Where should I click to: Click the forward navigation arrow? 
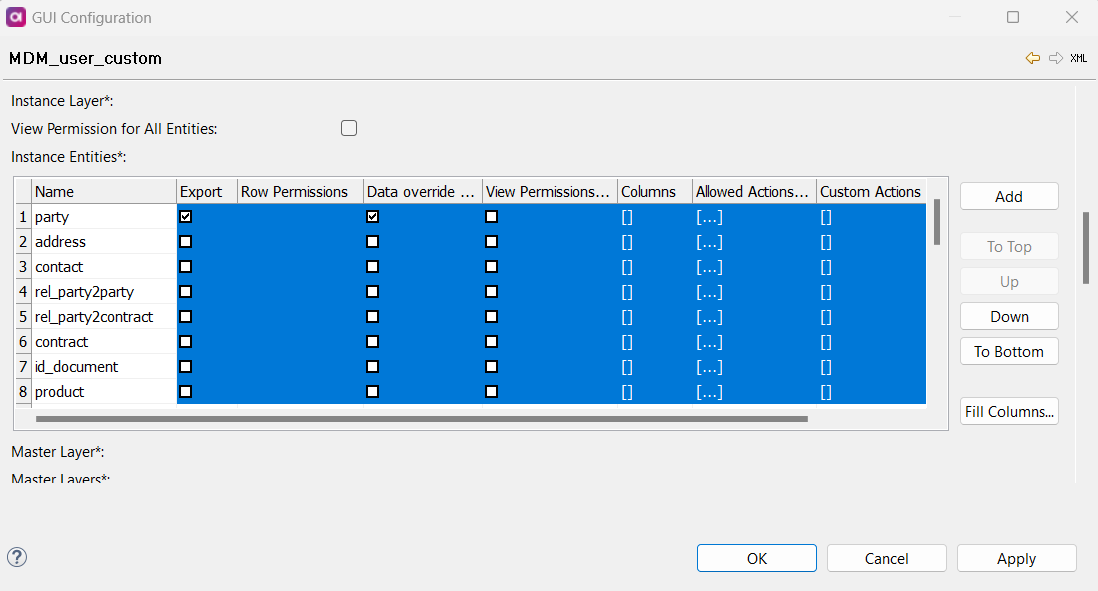[x=1056, y=58]
